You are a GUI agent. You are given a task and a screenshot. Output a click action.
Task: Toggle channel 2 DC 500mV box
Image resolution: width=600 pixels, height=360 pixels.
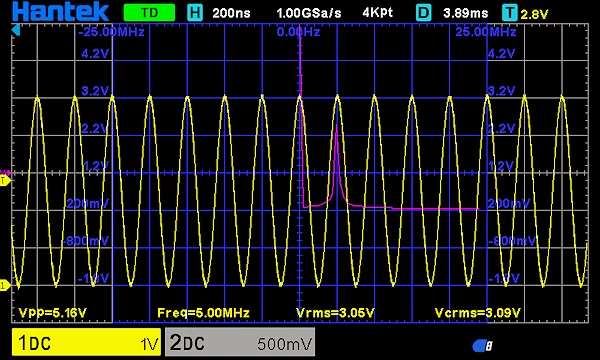[x=240, y=342]
